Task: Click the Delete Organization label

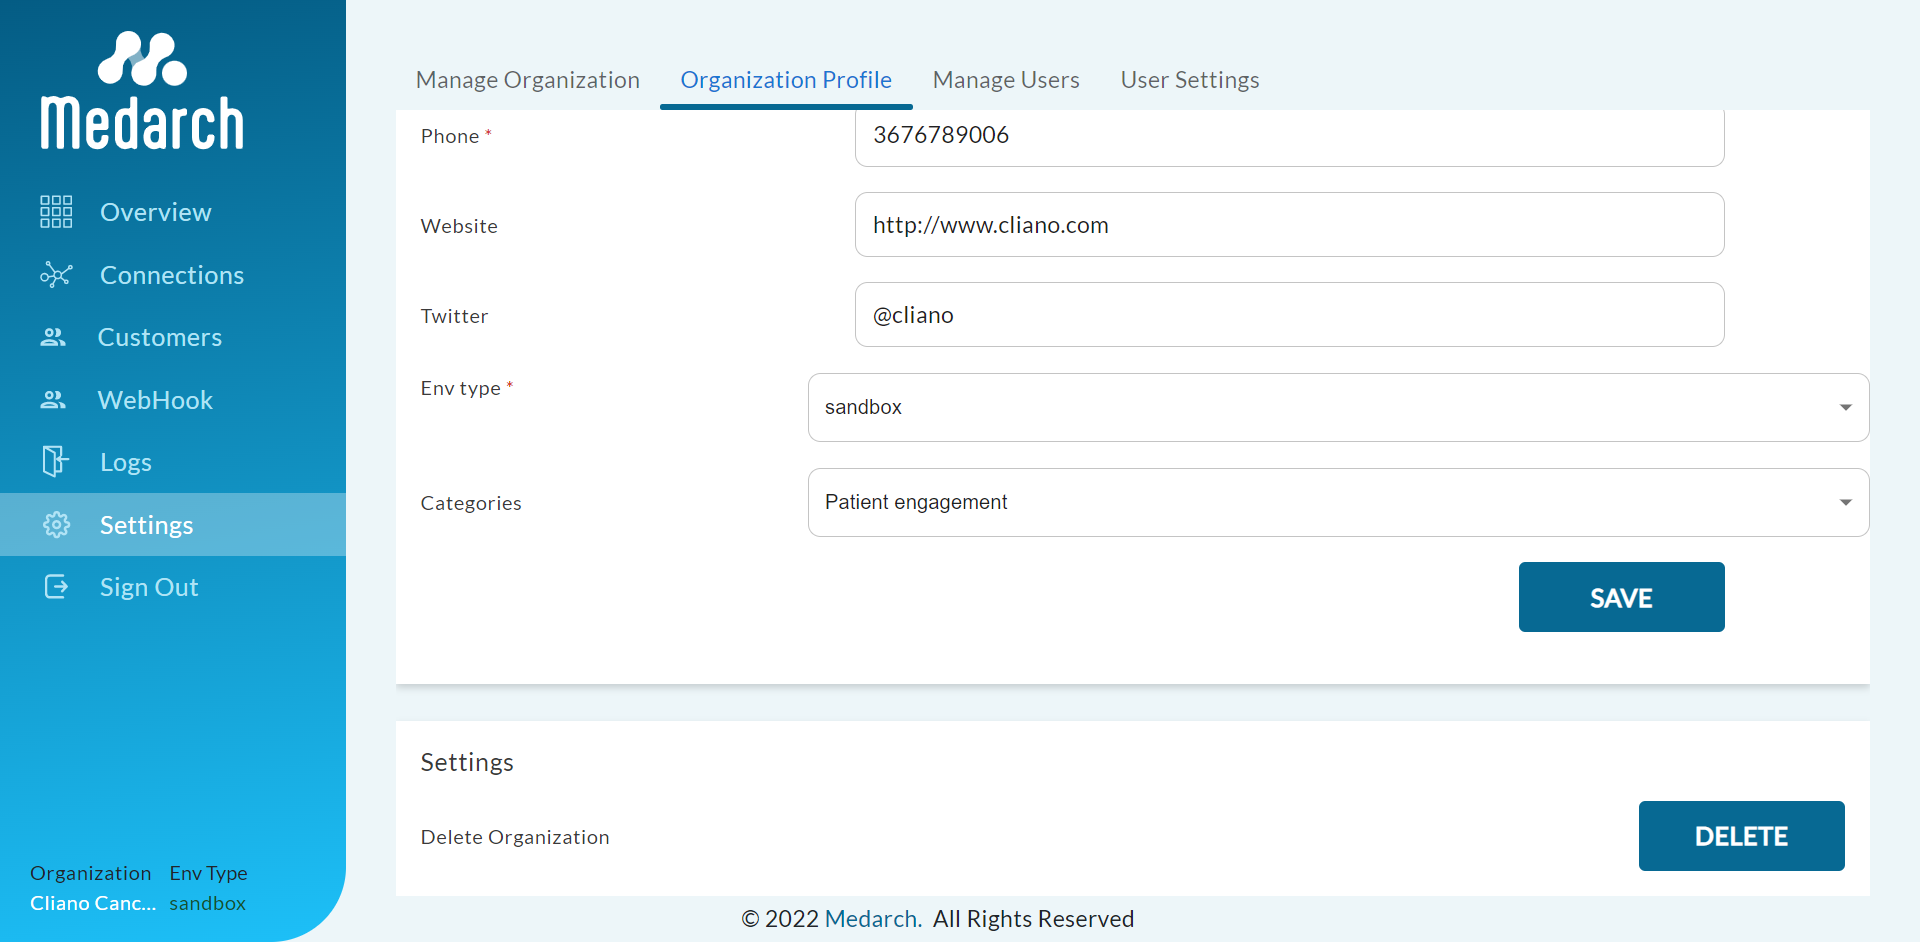Action: point(515,837)
